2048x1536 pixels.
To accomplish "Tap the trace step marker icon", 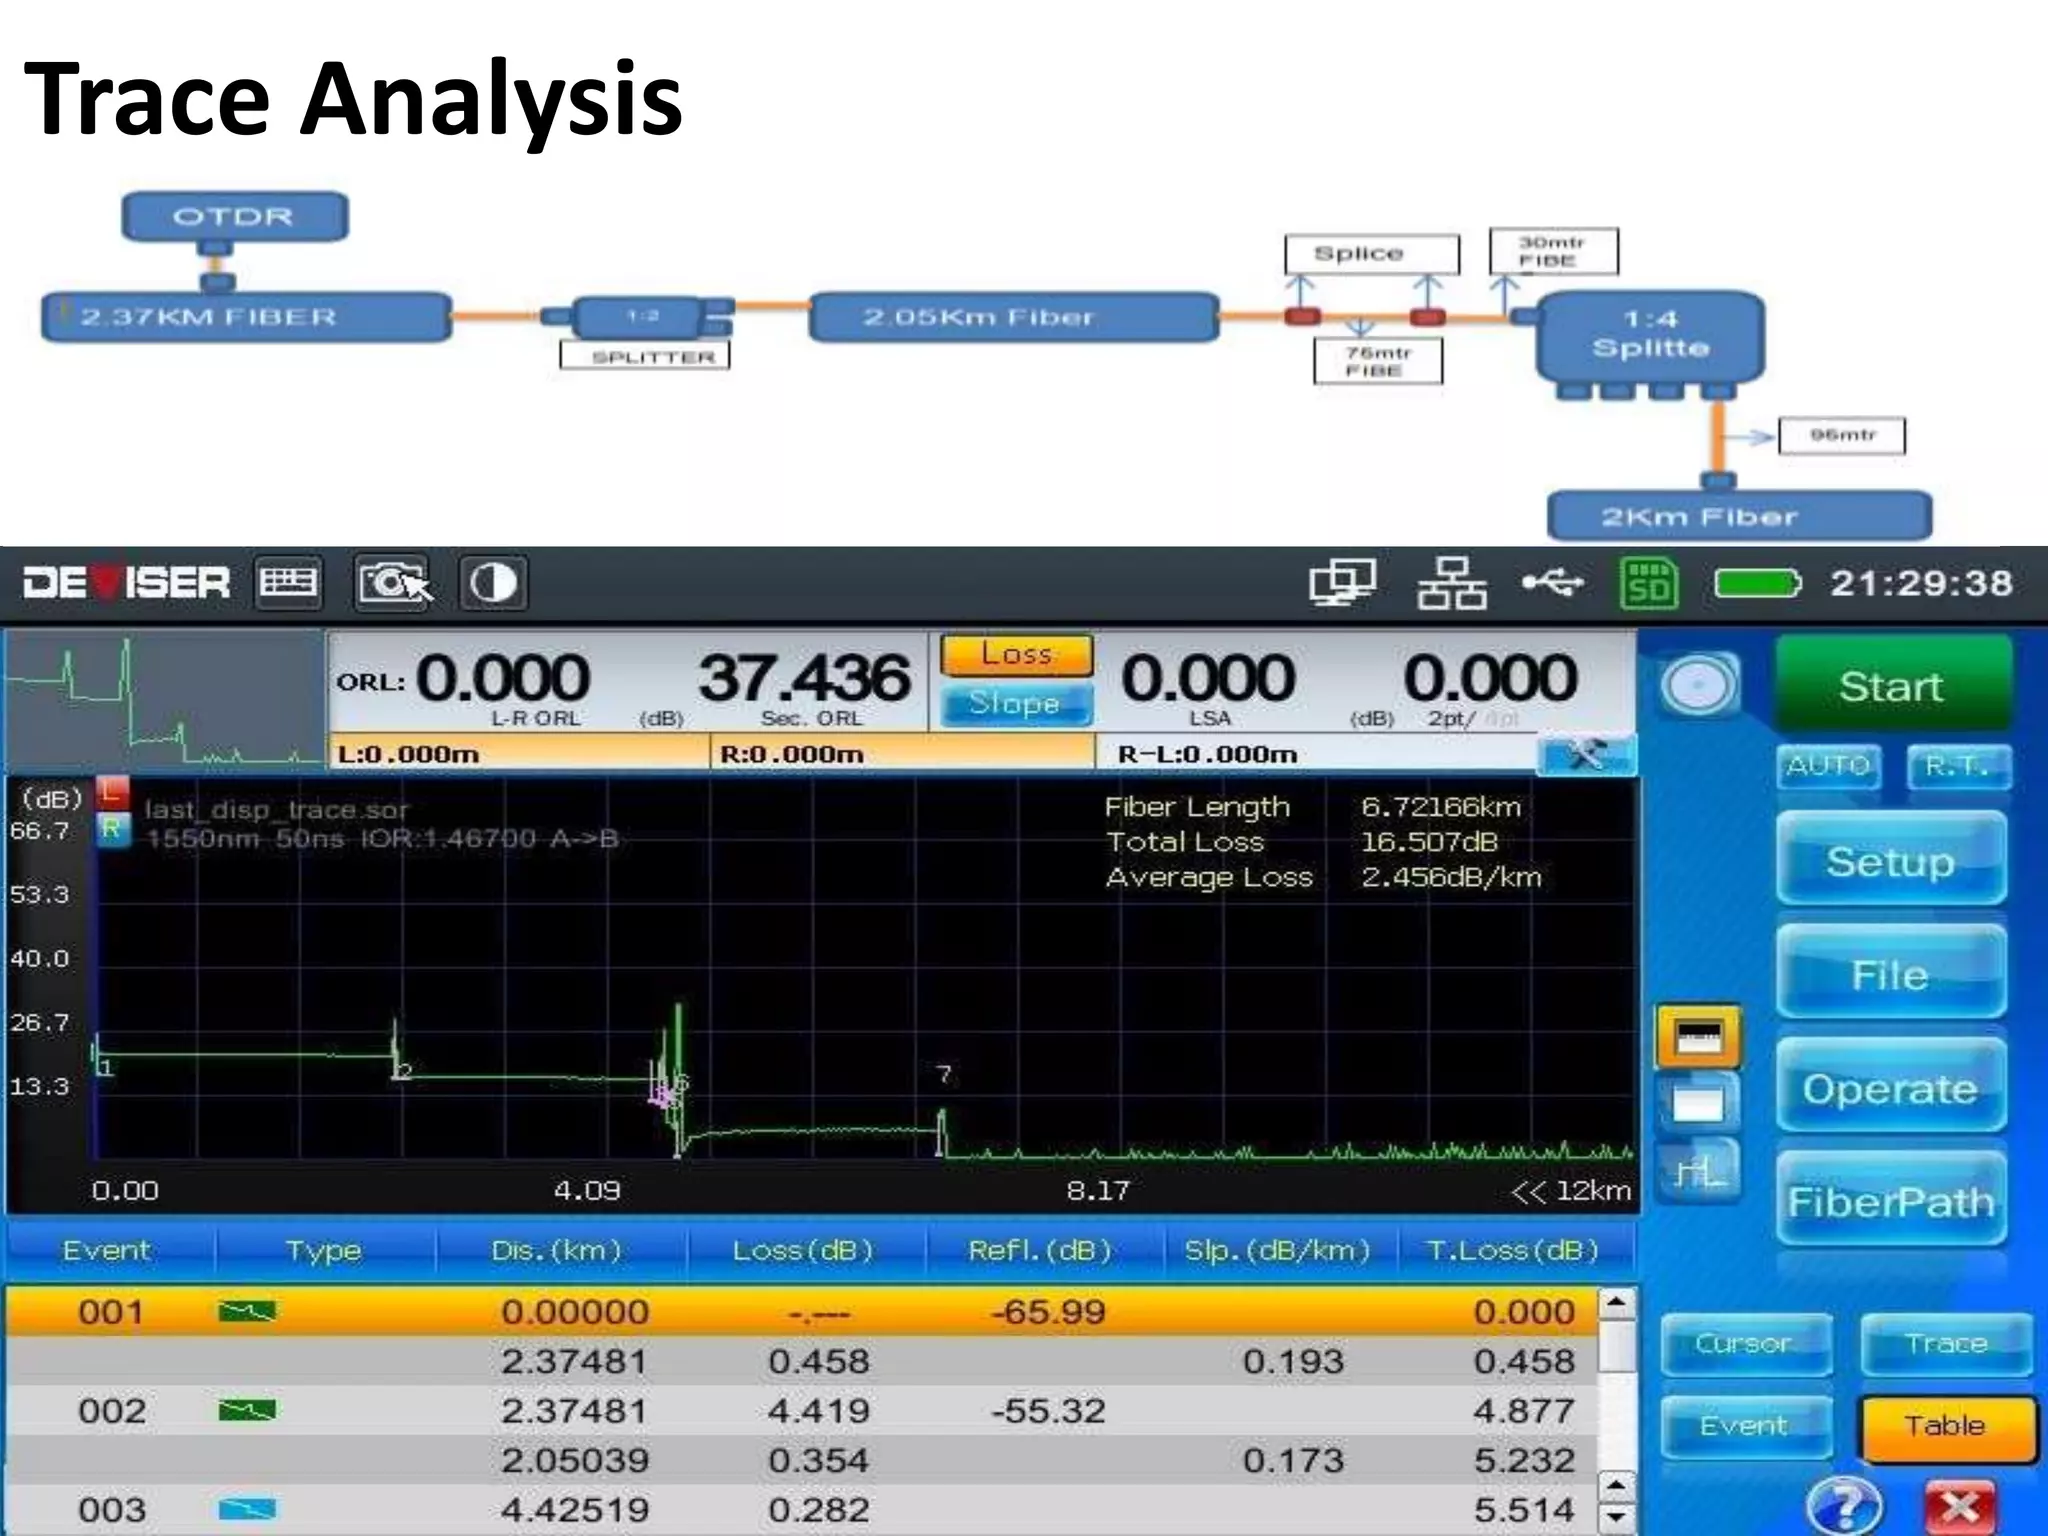I will click(x=1699, y=1171).
